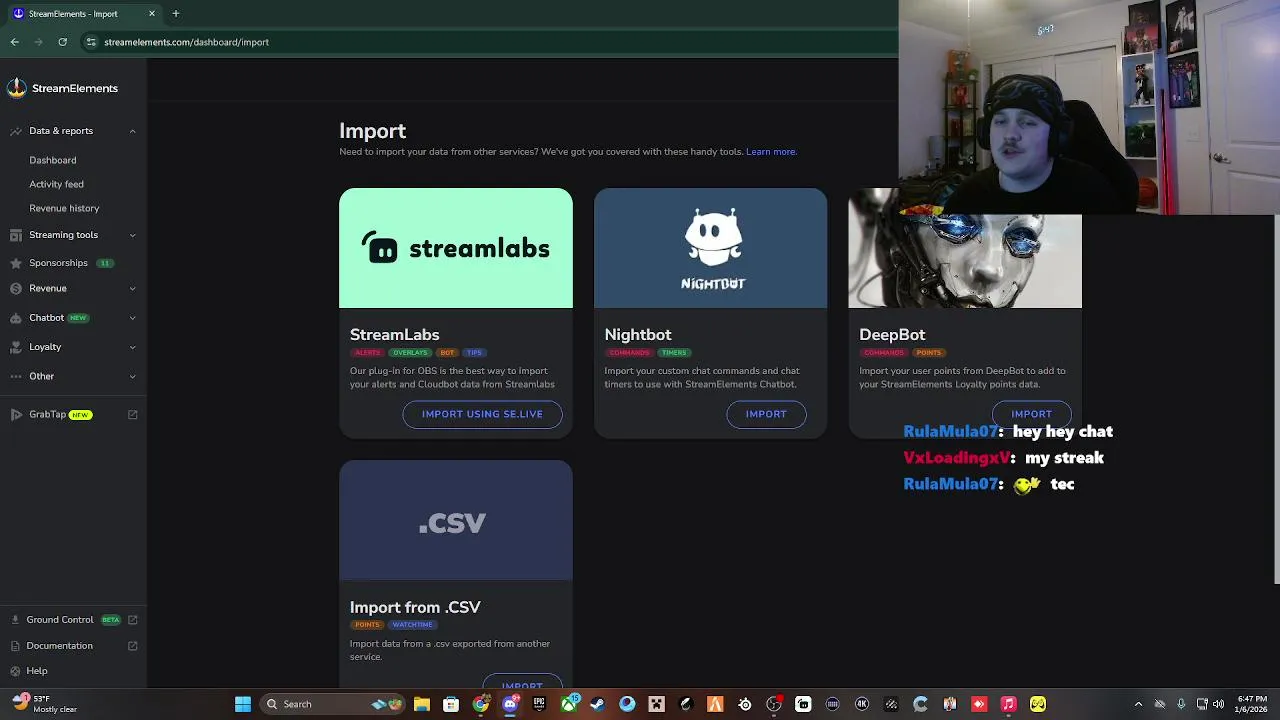Open a new browser tab

175,13
